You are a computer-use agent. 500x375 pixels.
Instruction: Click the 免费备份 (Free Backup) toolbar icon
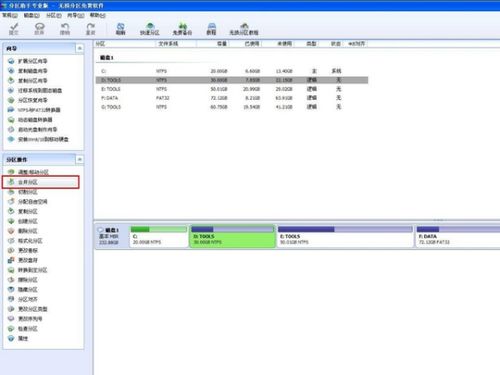[x=182, y=29]
